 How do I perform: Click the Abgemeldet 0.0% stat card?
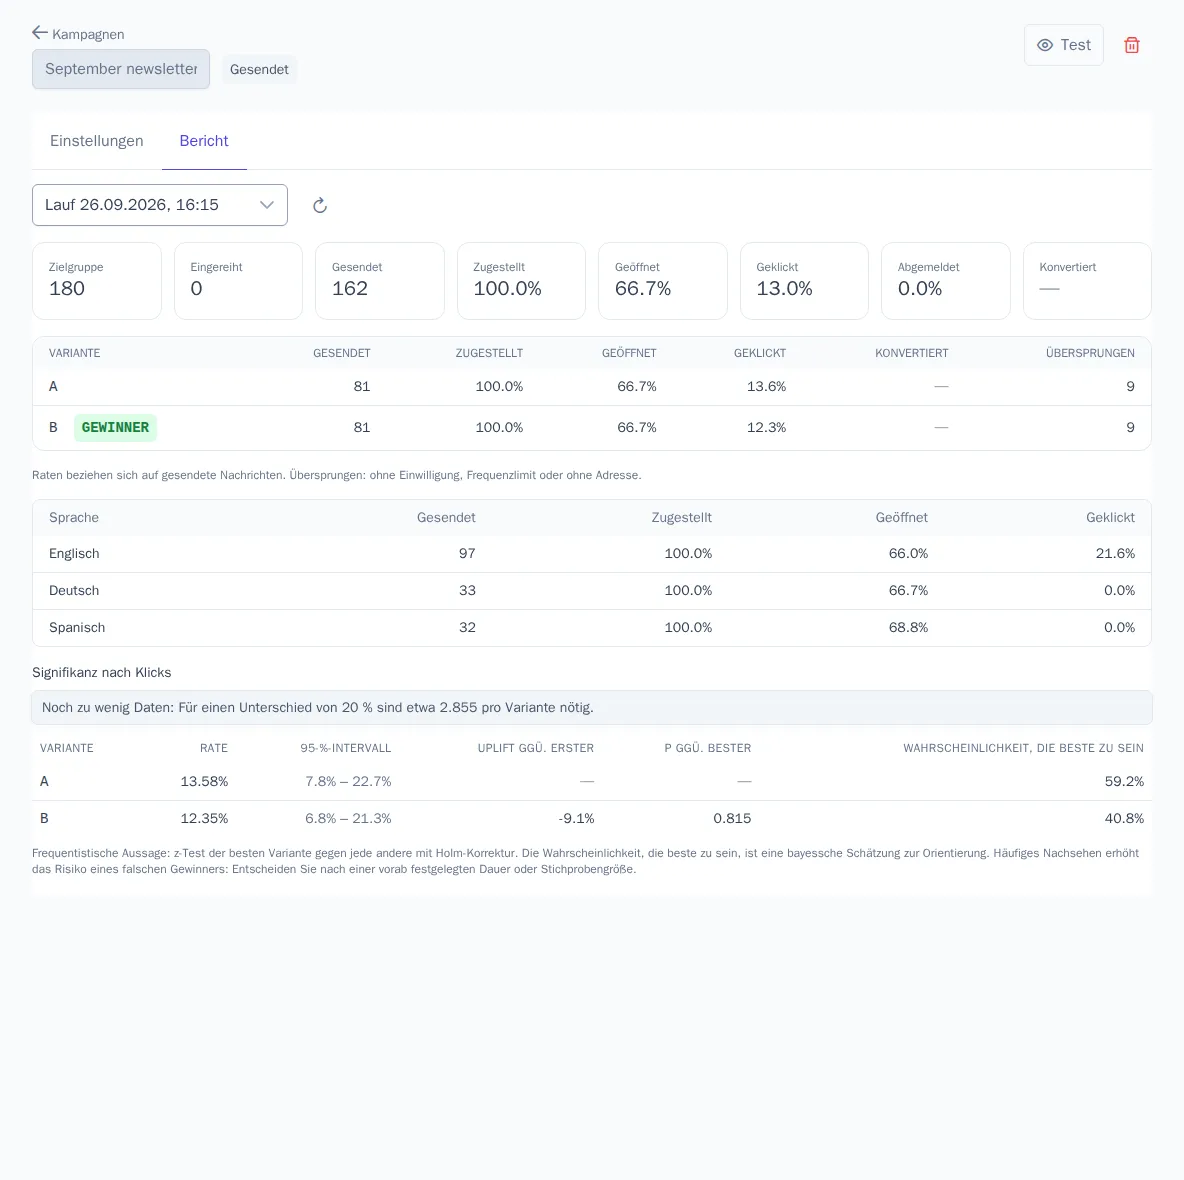pyautogui.click(x=945, y=281)
